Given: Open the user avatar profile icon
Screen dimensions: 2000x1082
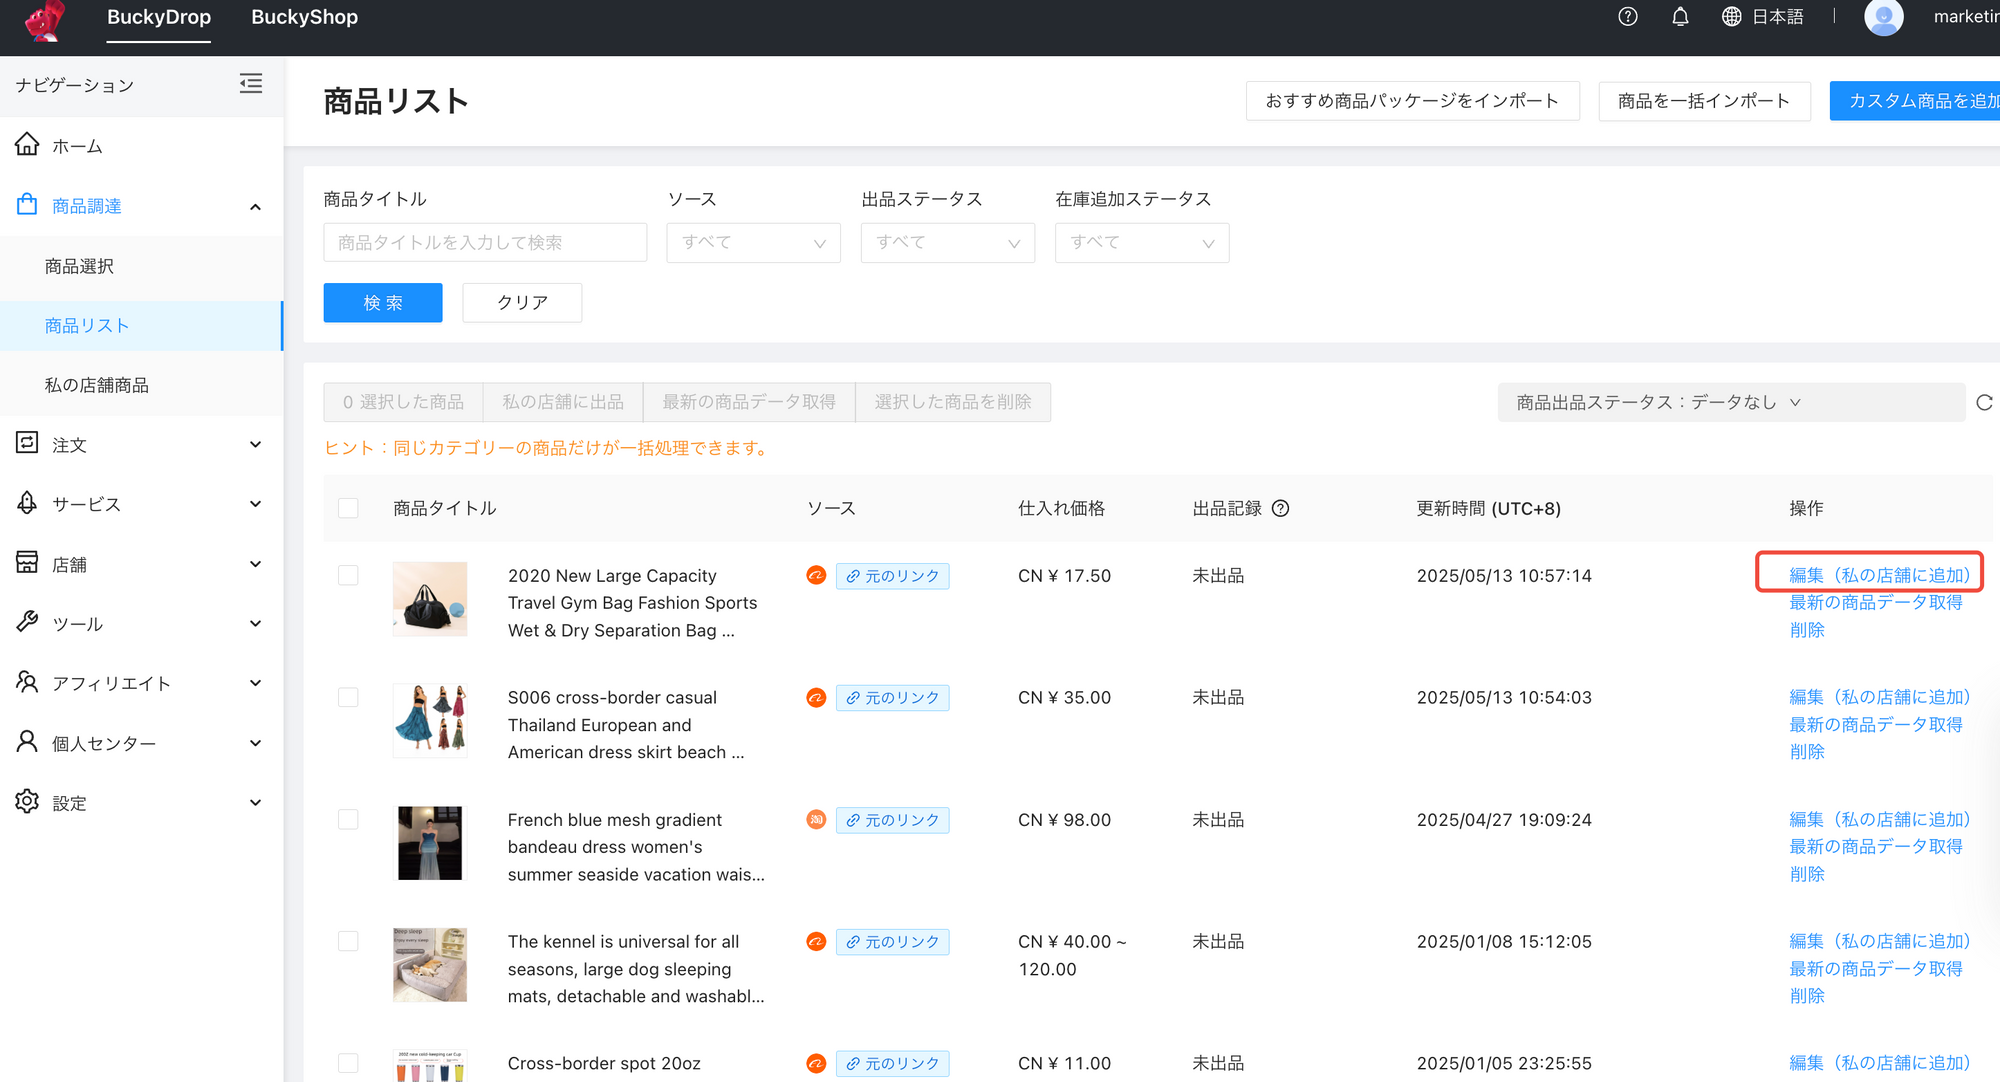Looking at the screenshot, I should point(1884,17).
